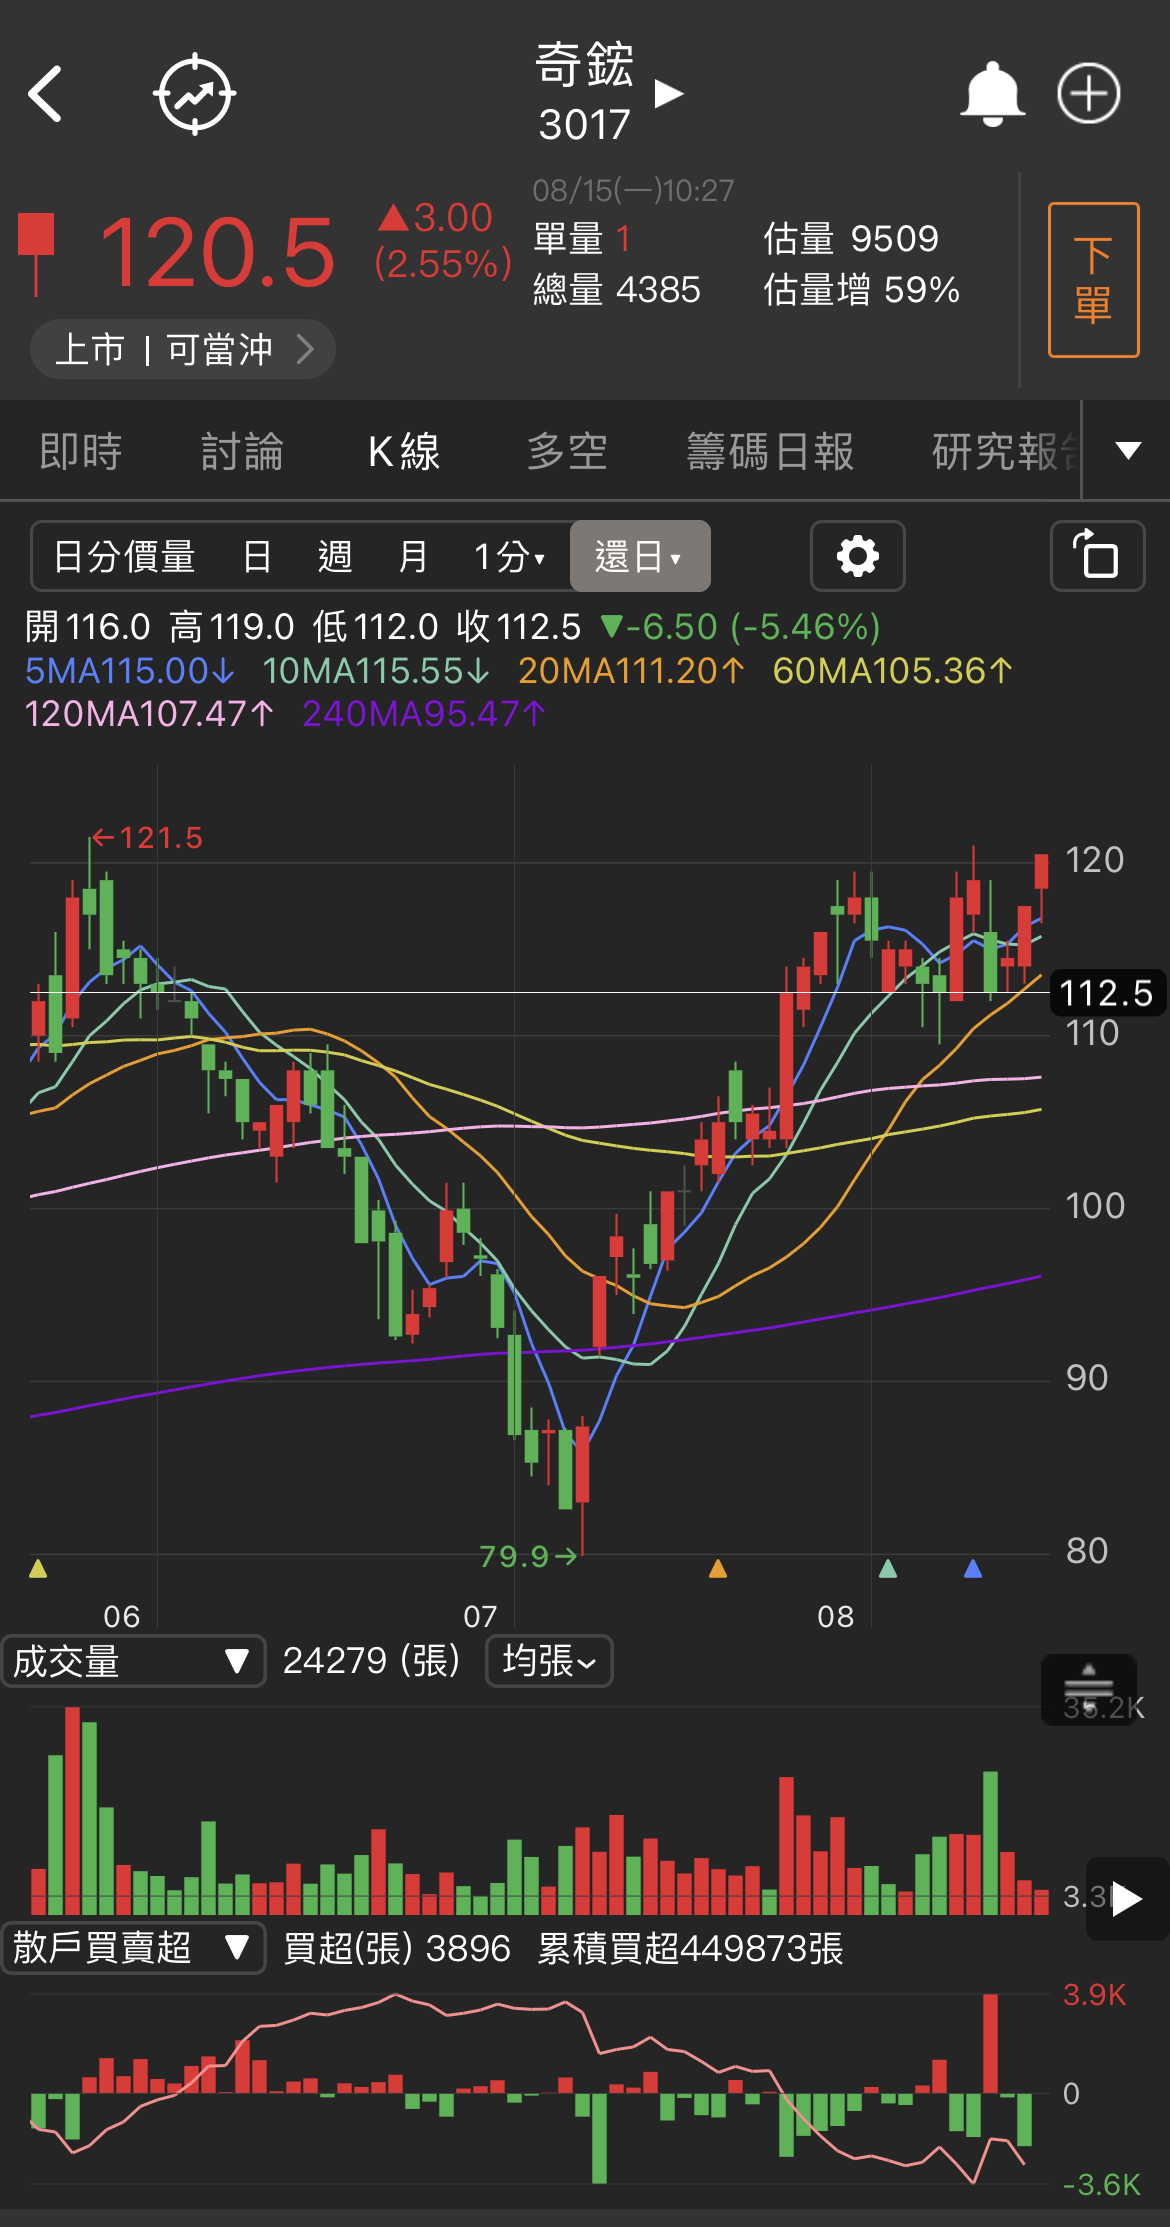Open the chart target analysis icon
Screen dimensions: 1170x2227
194,95
